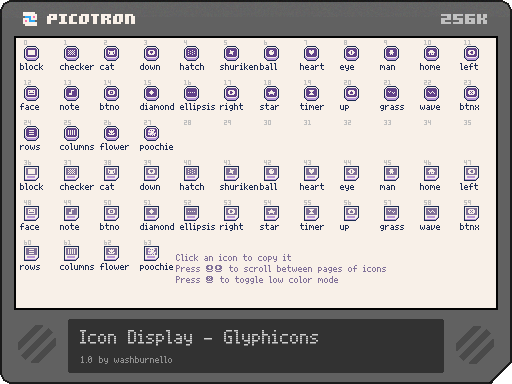Click the rounded btnx icon numbered 23
The width and height of the screenshot is (512, 384).
point(471,93)
